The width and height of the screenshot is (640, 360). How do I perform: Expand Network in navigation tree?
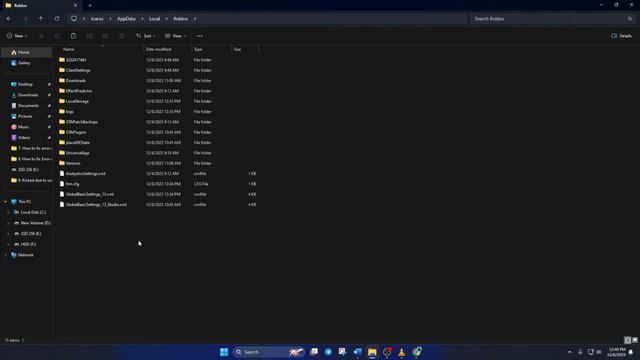pos(6,255)
